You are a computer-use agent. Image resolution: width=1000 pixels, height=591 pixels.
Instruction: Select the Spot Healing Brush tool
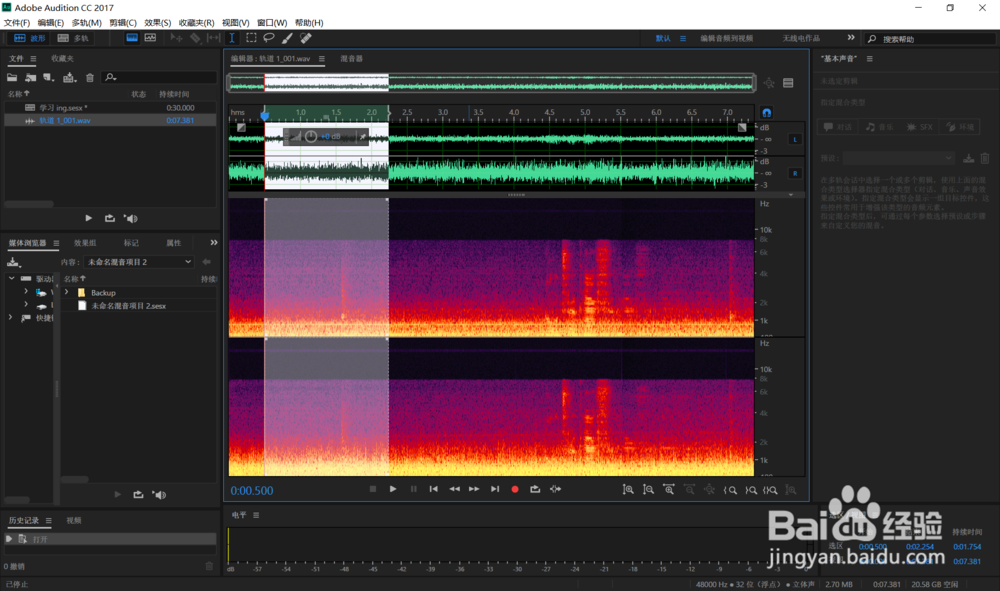[305, 38]
